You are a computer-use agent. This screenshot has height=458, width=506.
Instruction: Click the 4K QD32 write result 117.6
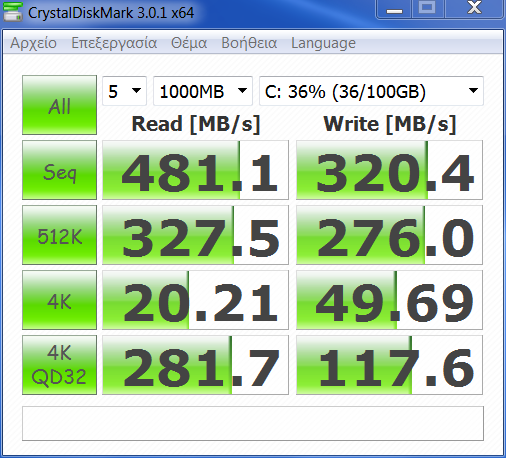[x=389, y=365]
